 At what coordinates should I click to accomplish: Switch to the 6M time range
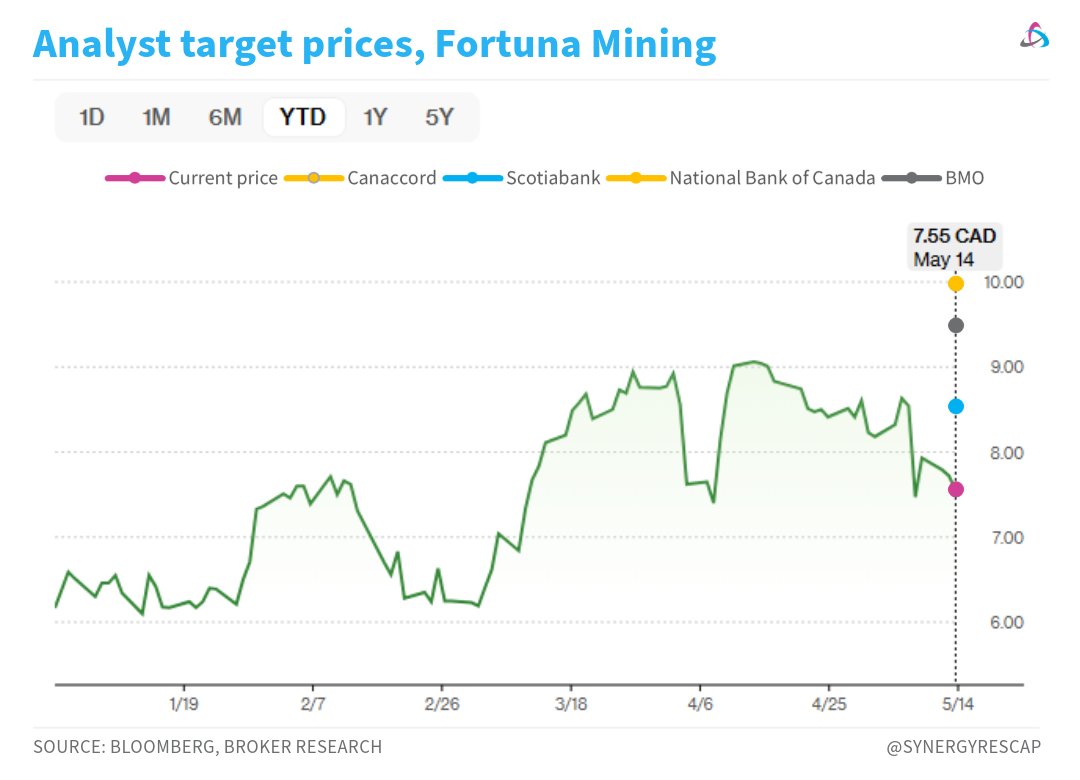pos(225,117)
